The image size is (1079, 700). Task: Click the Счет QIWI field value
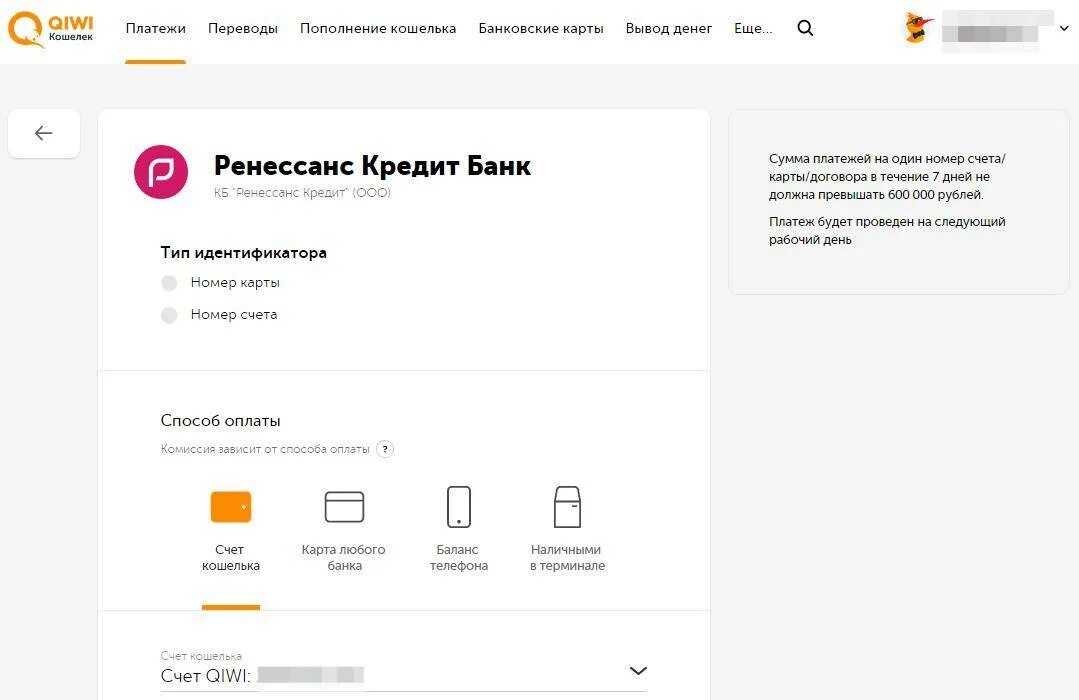(262, 675)
